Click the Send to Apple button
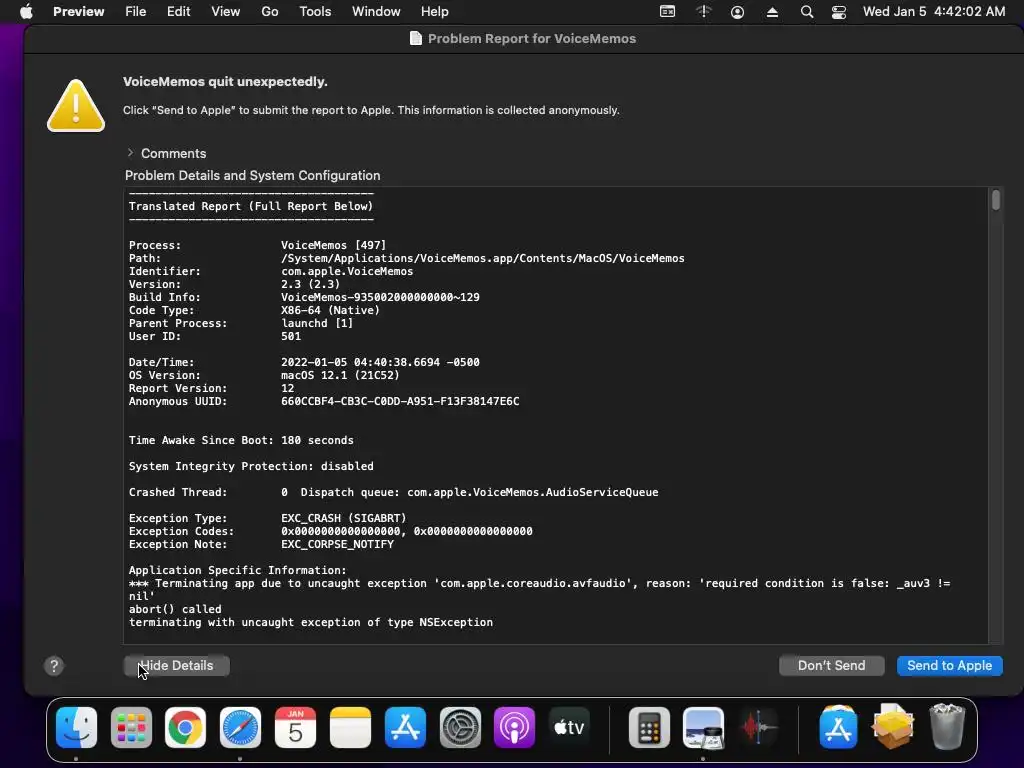This screenshot has width=1024, height=768. 950,665
